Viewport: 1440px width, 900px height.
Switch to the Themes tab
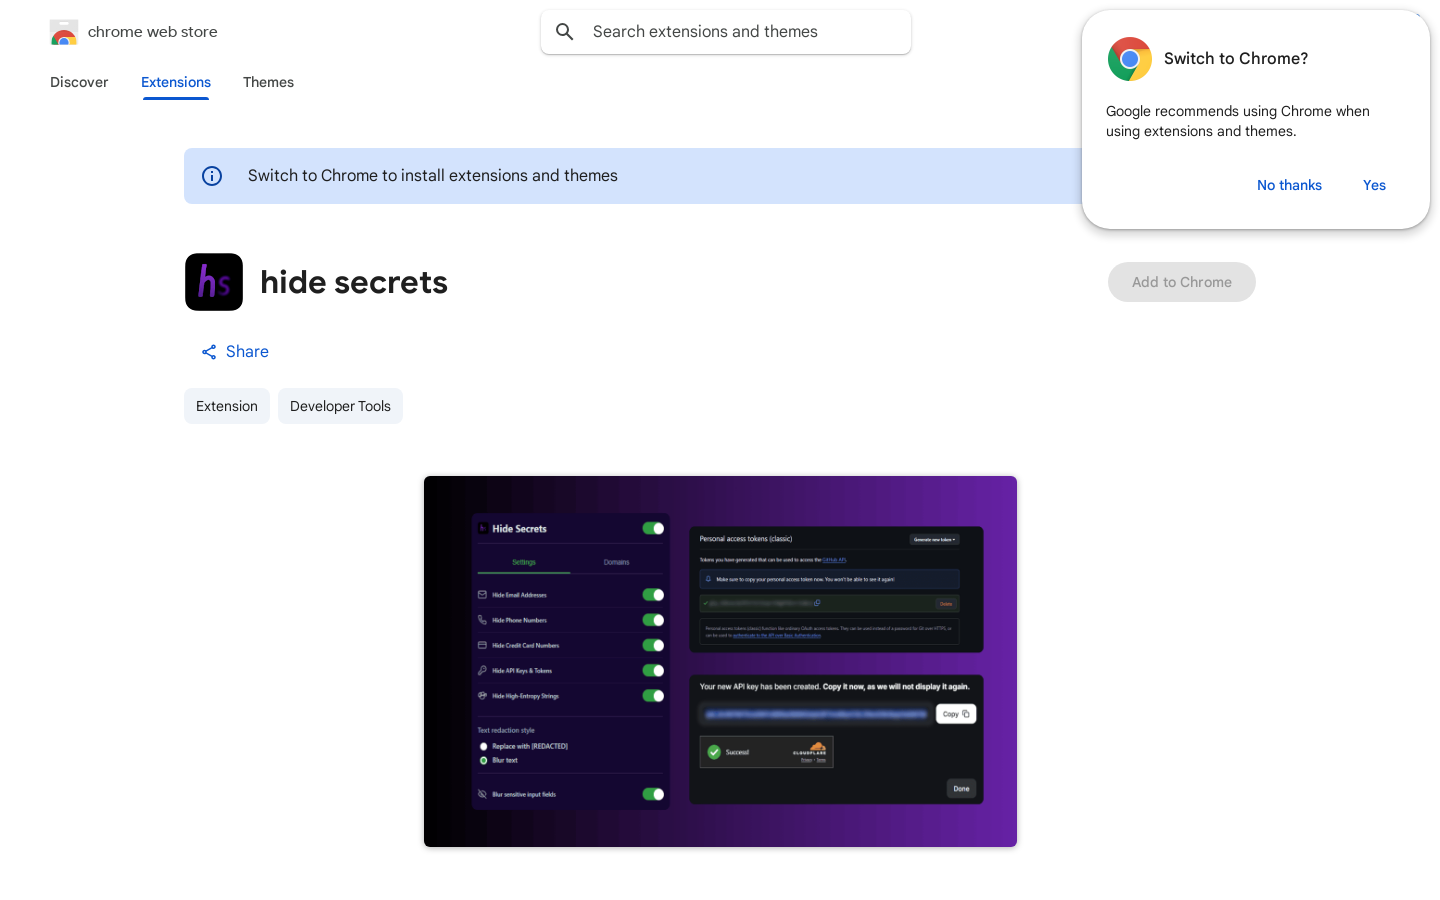pyautogui.click(x=268, y=82)
